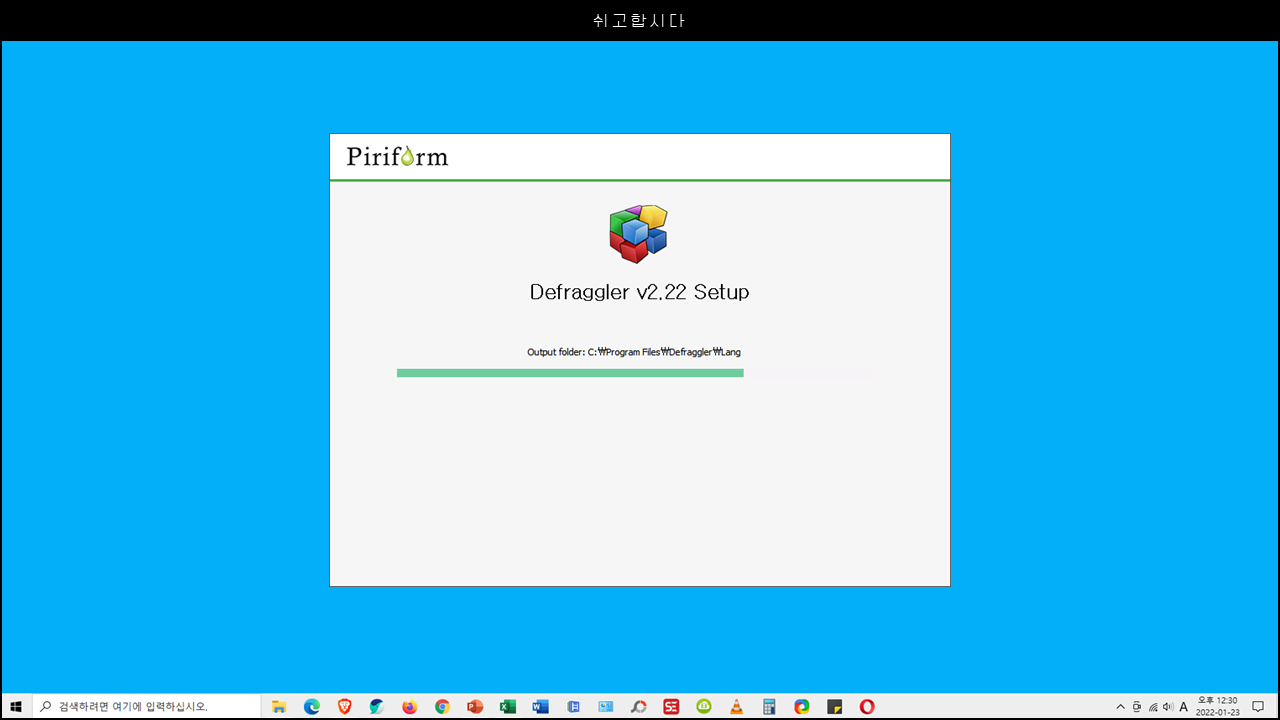Open the Opera browser from the taskbar
Viewport: 1280px width, 720px height.
pyautogui.click(x=867, y=706)
